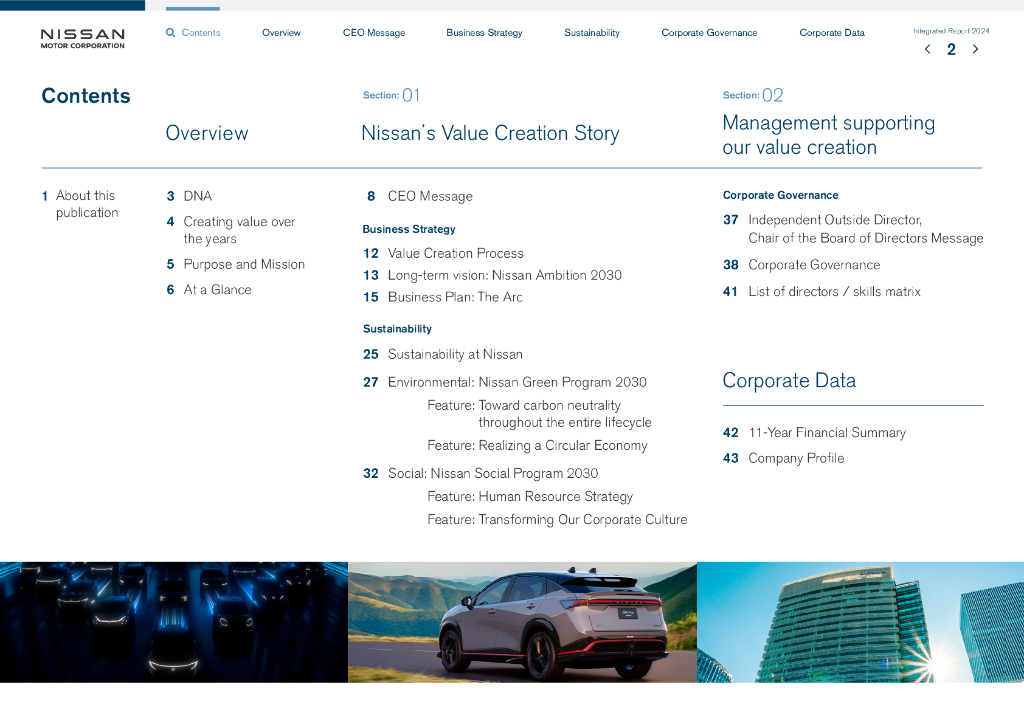Screen dimensions: 1024x724
Task: Go to Purpose and Mission entry
Action: tap(236, 264)
